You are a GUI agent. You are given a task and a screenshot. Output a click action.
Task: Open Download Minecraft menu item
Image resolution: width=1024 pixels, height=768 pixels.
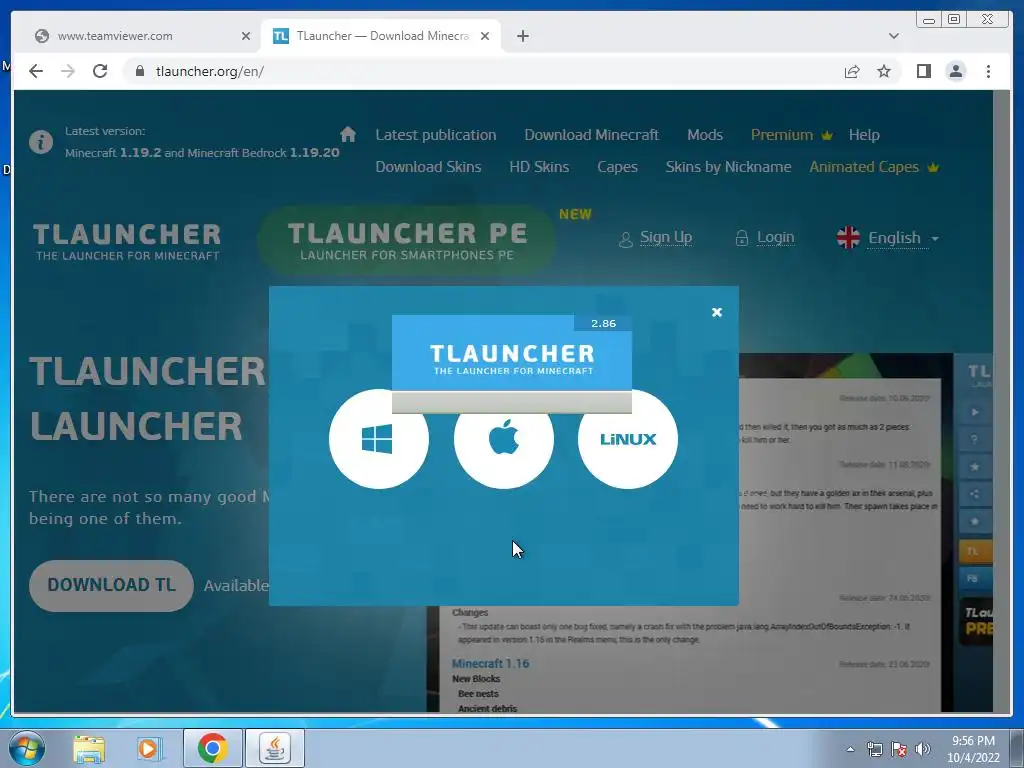(x=591, y=135)
